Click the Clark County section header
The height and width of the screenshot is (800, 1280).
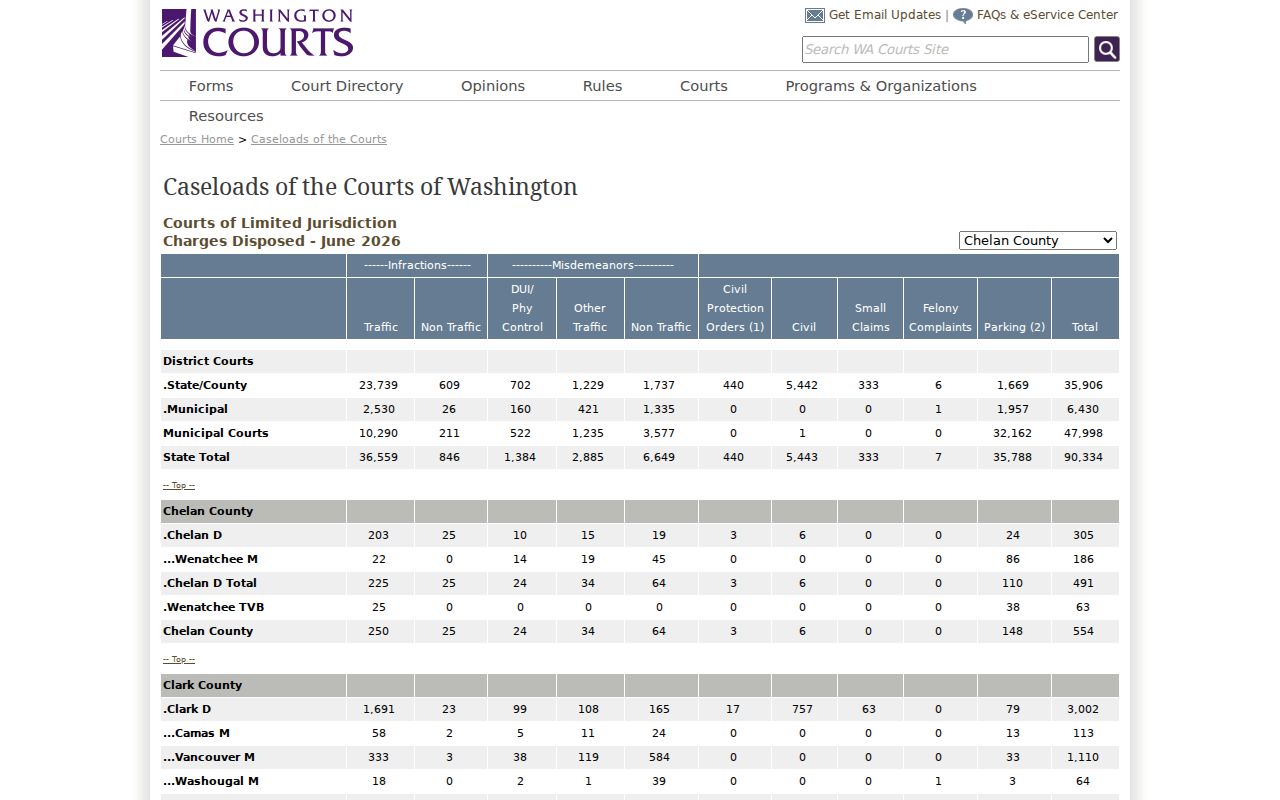click(203, 685)
